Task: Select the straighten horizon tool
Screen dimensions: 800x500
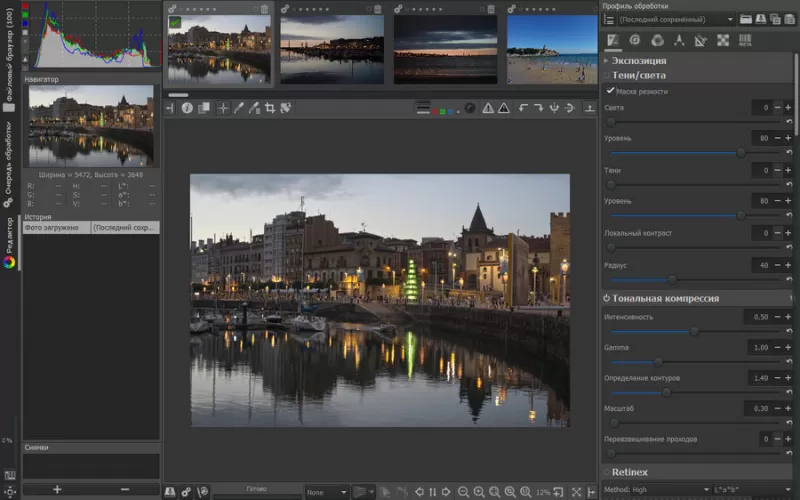Action: tap(286, 108)
